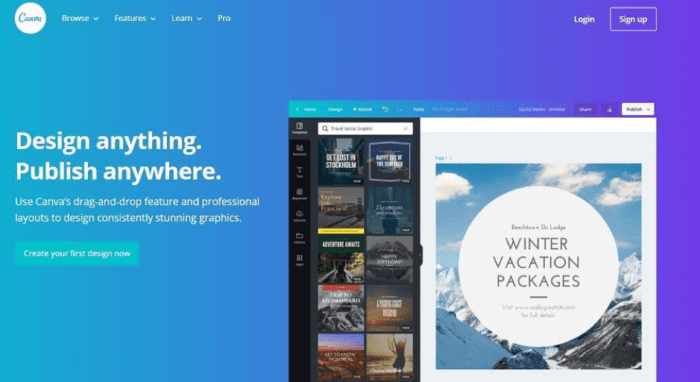
Task: Click the redo arrow in the editor toolbar
Action: (x=399, y=109)
